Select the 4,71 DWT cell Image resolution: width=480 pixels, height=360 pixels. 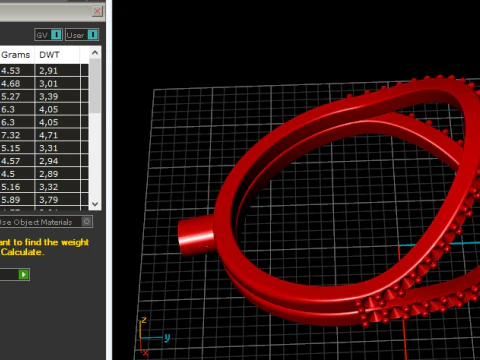click(x=57, y=135)
